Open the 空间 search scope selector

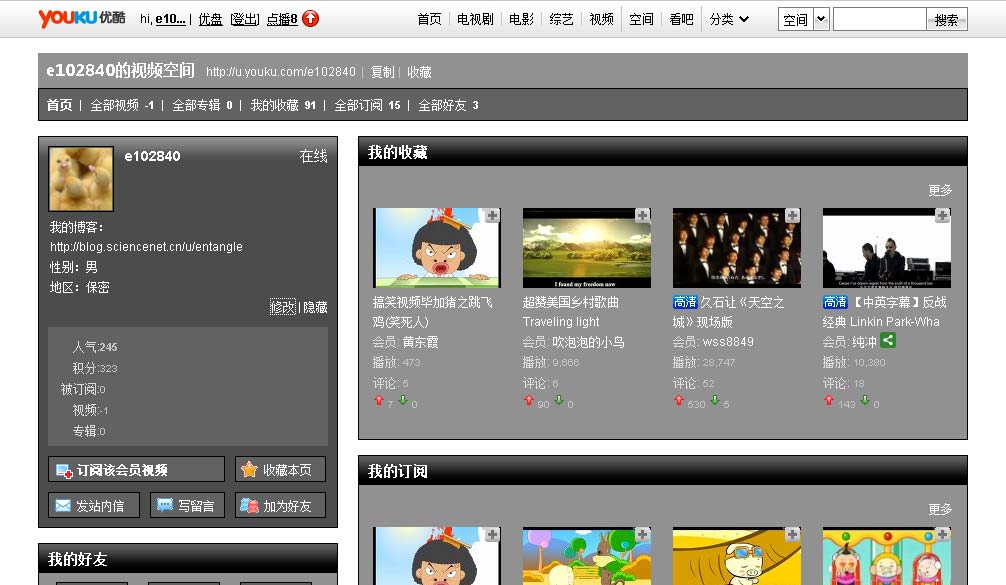click(x=803, y=18)
